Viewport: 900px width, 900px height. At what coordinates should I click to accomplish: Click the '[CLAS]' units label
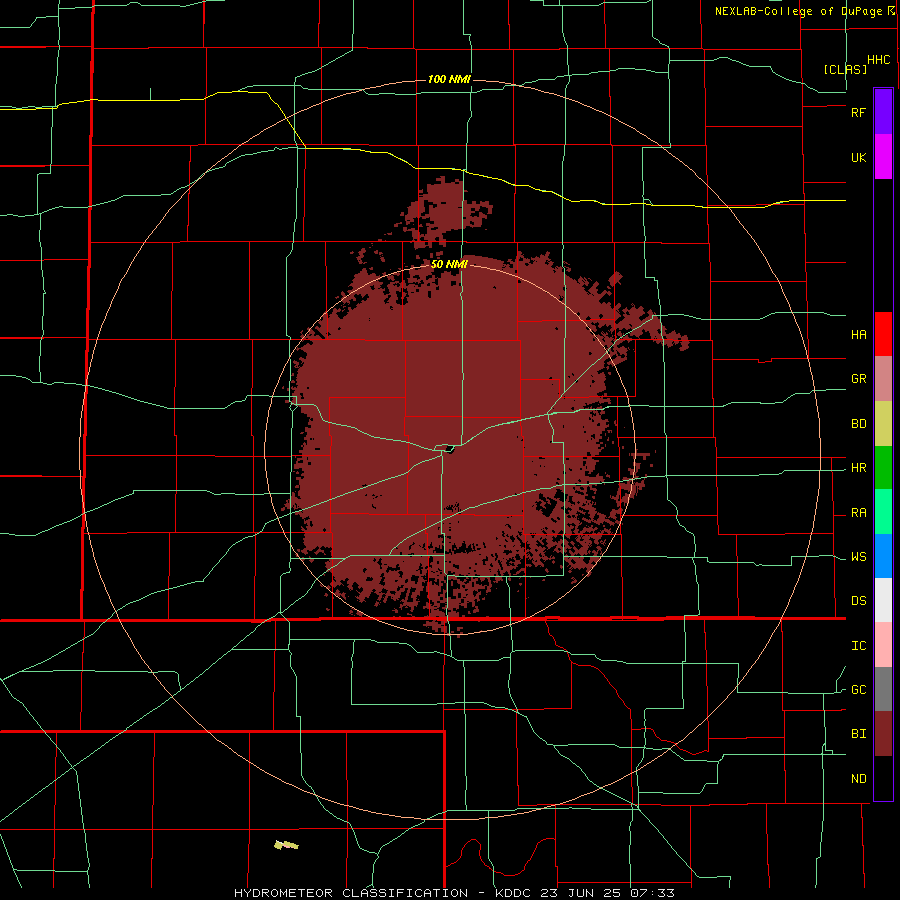(x=845, y=69)
